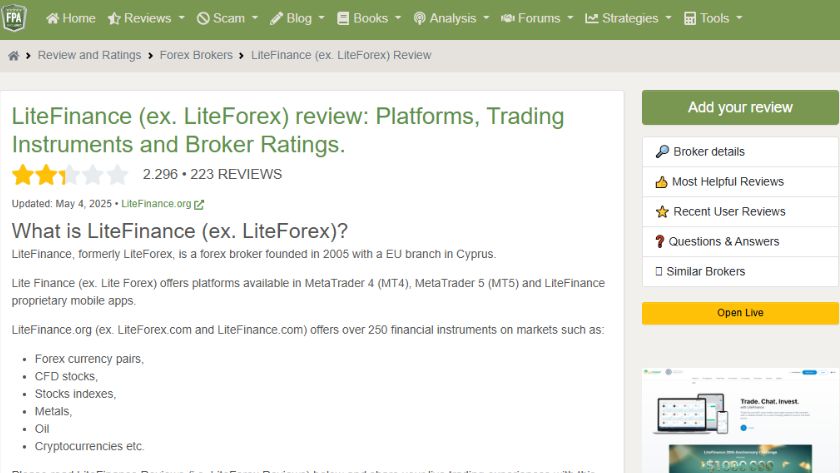Go to Review and Ratings breadcrumb
This screenshot has width=840, height=473.
click(89, 55)
